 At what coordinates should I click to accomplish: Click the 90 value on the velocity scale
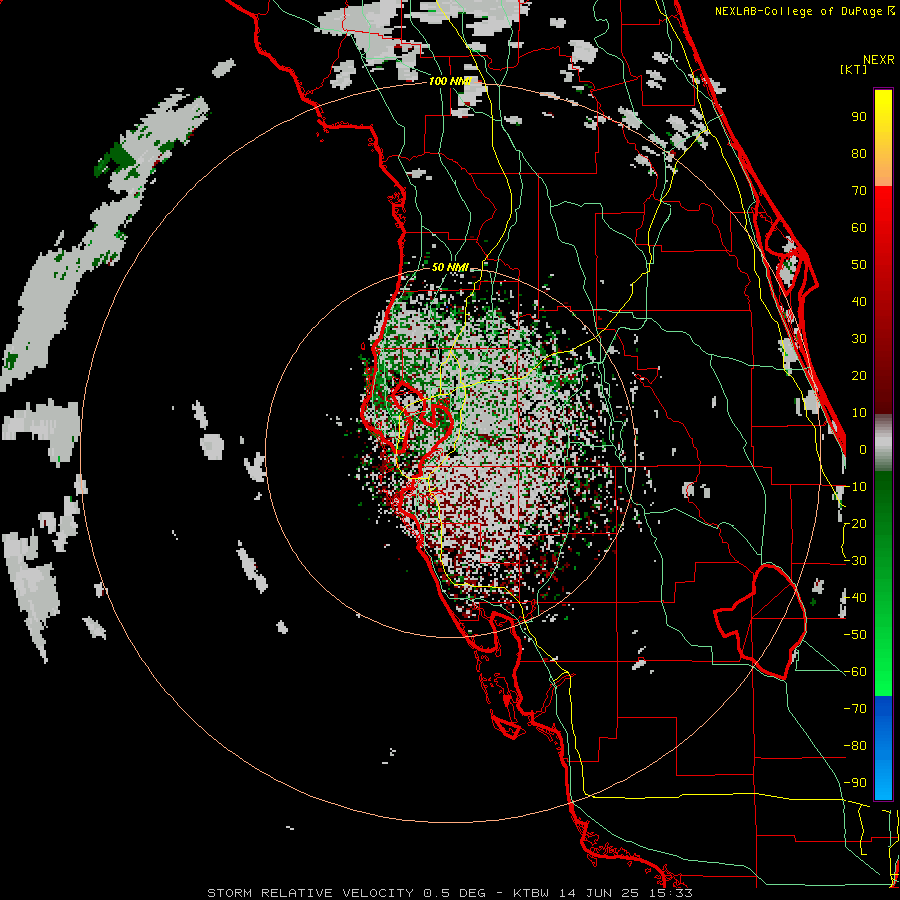859,117
